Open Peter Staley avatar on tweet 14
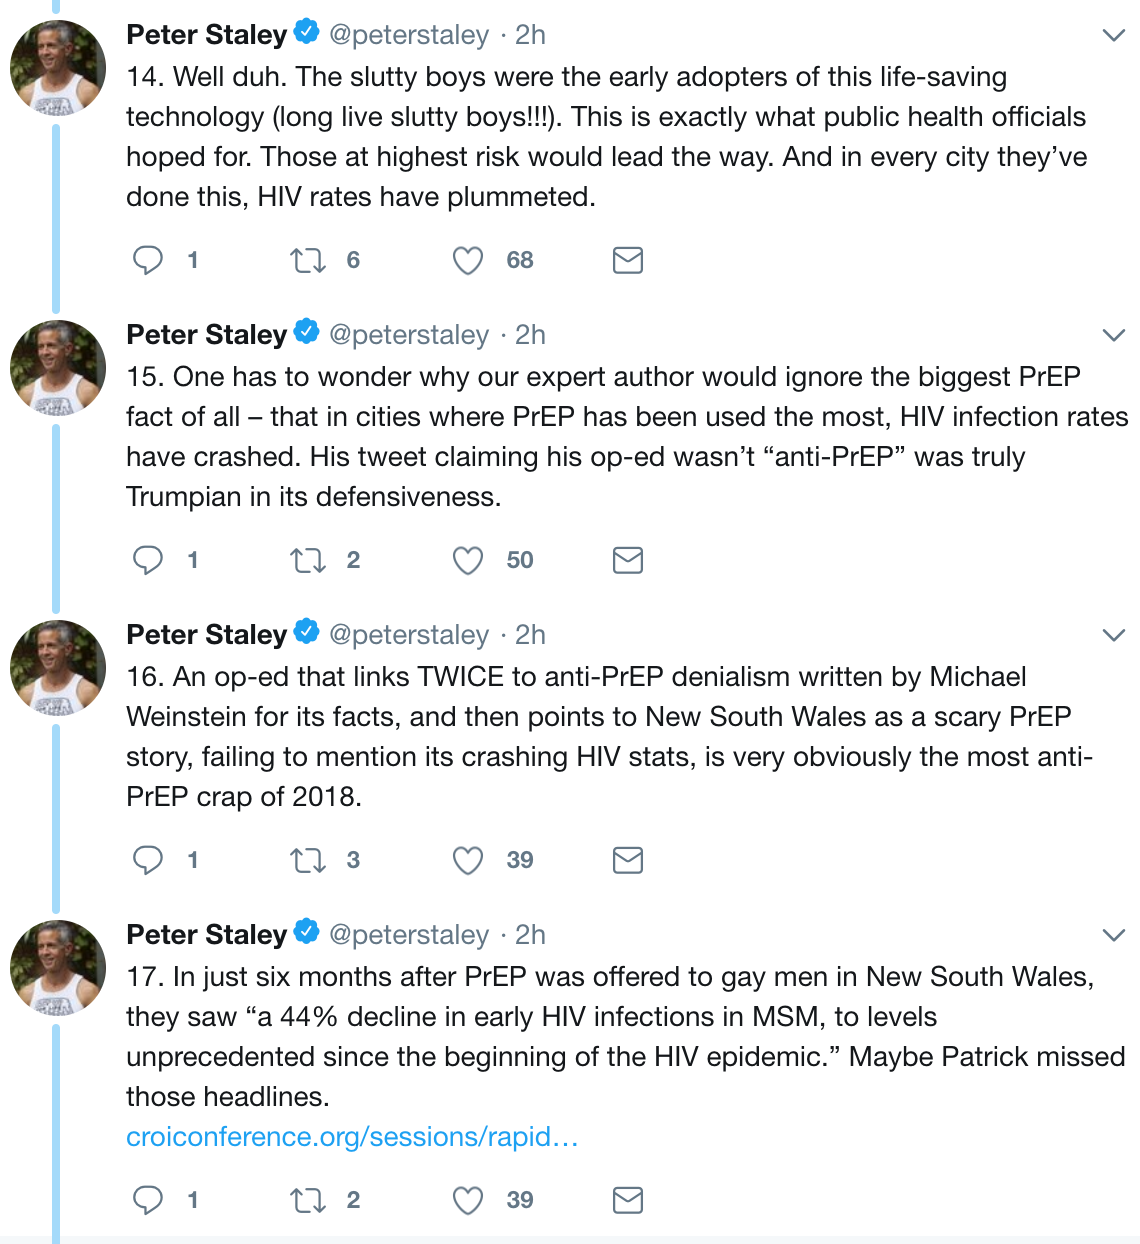Image resolution: width=1140 pixels, height=1244 pixels. tap(58, 68)
